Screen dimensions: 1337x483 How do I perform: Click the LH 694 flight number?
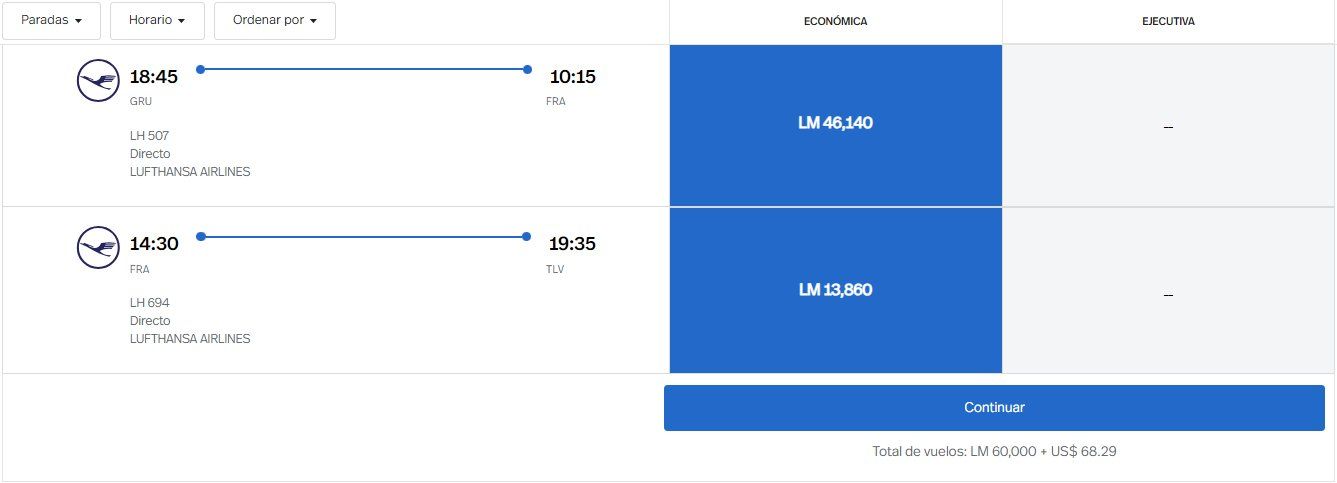click(149, 302)
